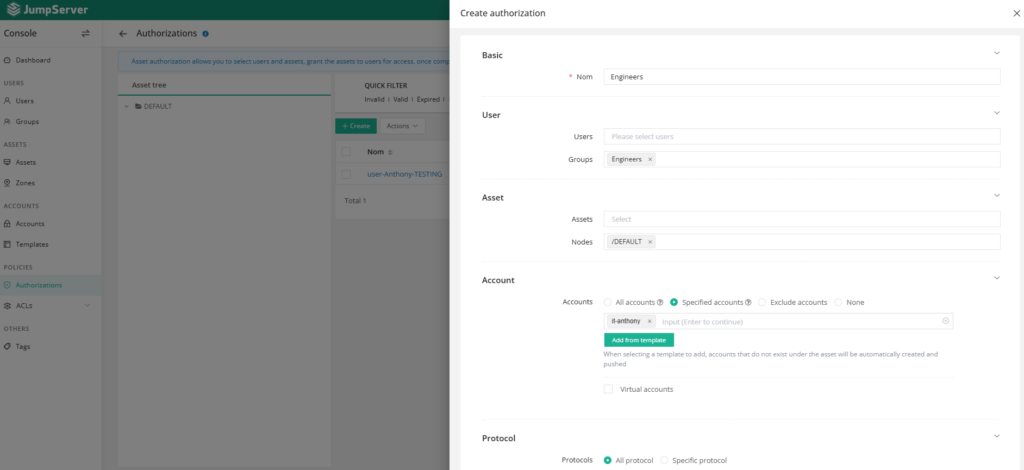Go to Dashboard in the sidebar
Viewport: 1024px width, 470px height.
(x=32, y=60)
